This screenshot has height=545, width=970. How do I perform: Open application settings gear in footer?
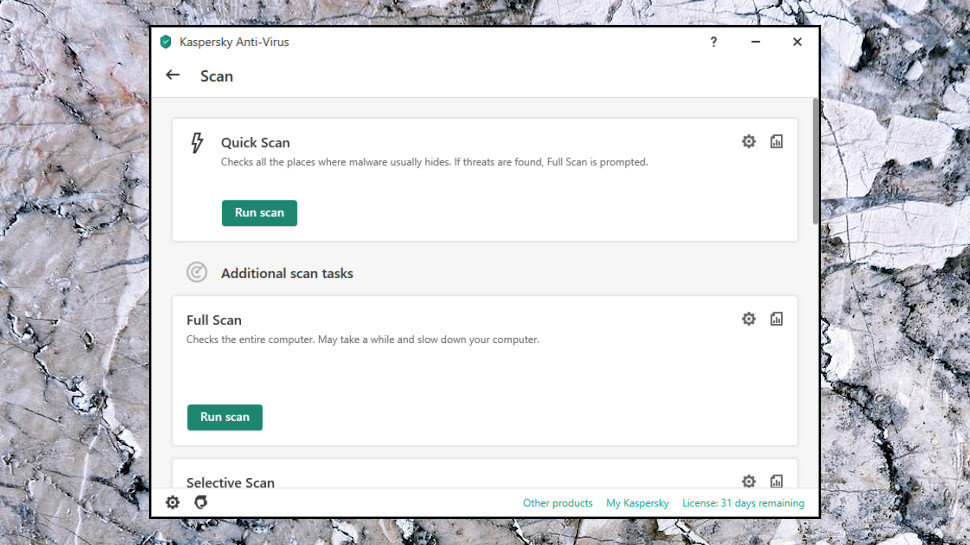(x=173, y=502)
